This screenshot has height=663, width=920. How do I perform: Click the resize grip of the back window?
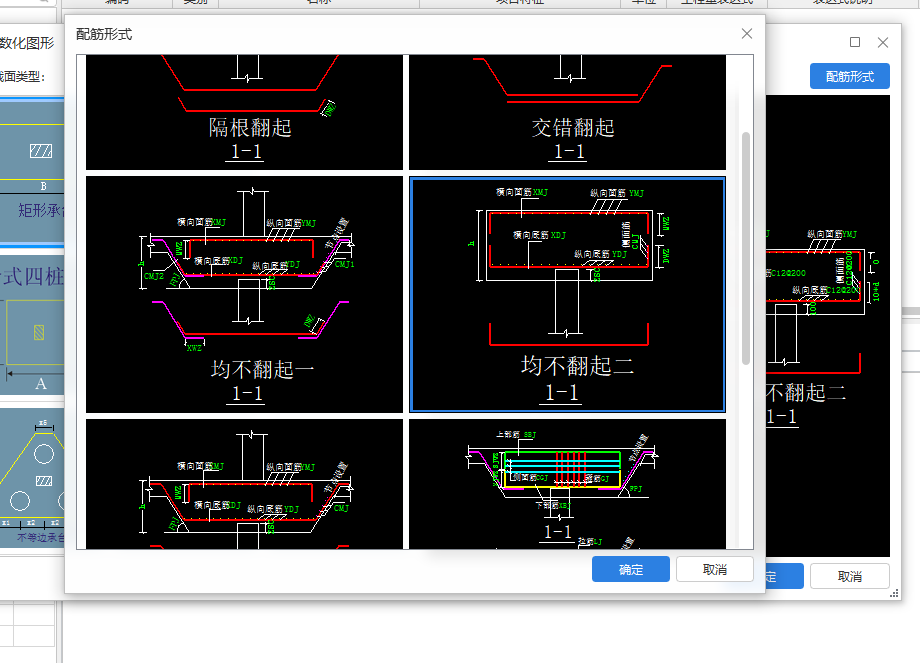click(x=894, y=593)
